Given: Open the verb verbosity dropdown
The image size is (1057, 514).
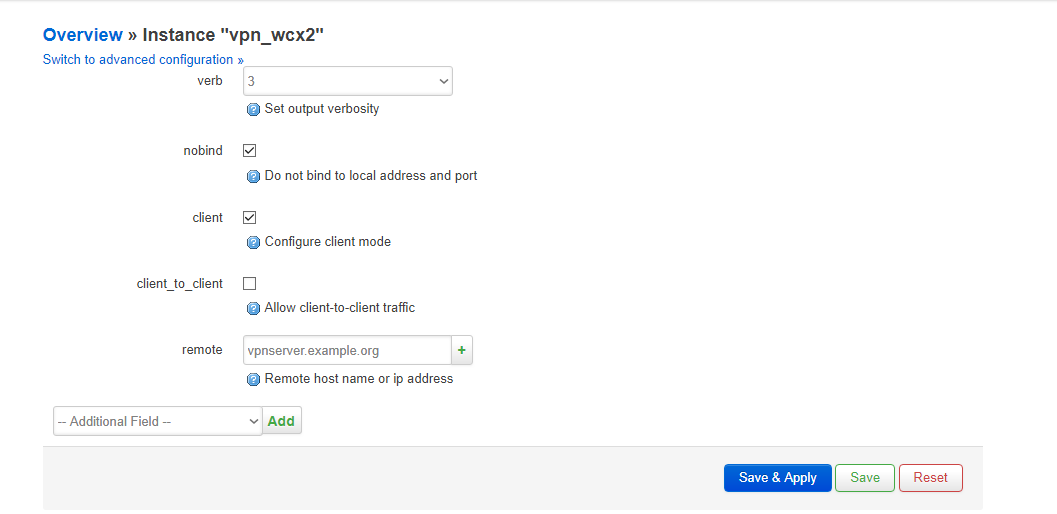Looking at the screenshot, I should [348, 81].
